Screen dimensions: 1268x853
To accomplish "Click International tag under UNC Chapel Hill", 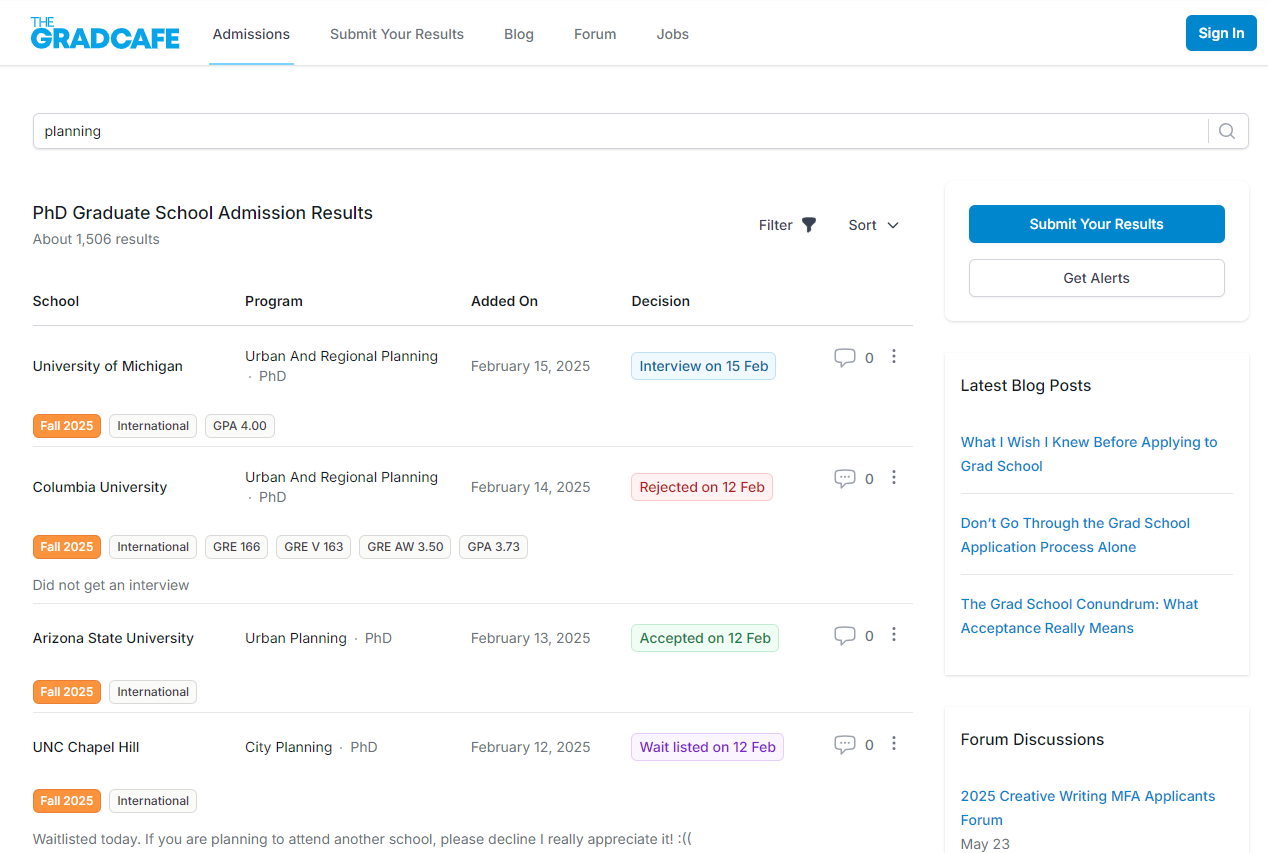I will point(153,801).
